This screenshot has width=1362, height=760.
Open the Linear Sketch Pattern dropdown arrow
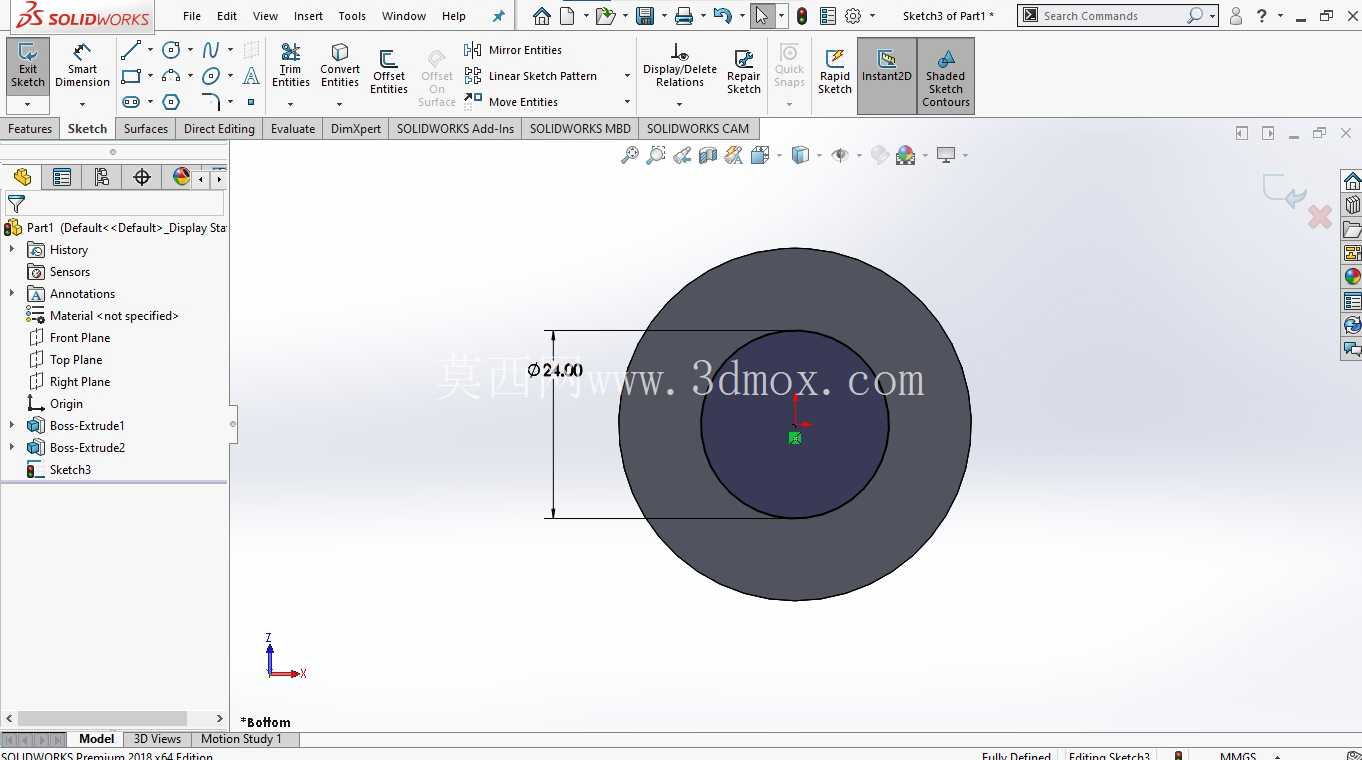pos(627,76)
